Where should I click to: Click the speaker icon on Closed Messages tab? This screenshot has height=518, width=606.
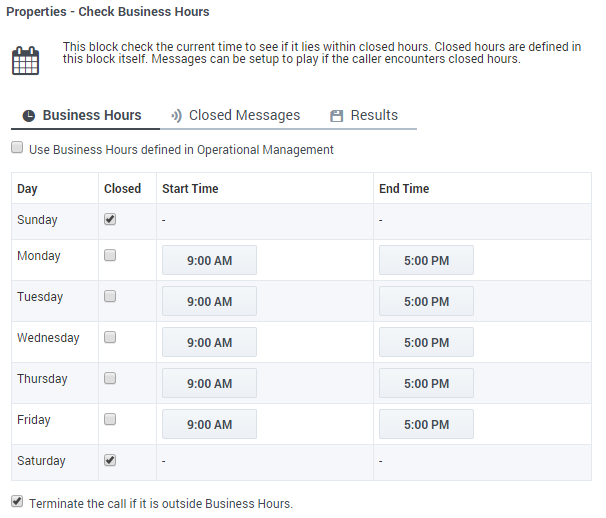pyautogui.click(x=176, y=116)
